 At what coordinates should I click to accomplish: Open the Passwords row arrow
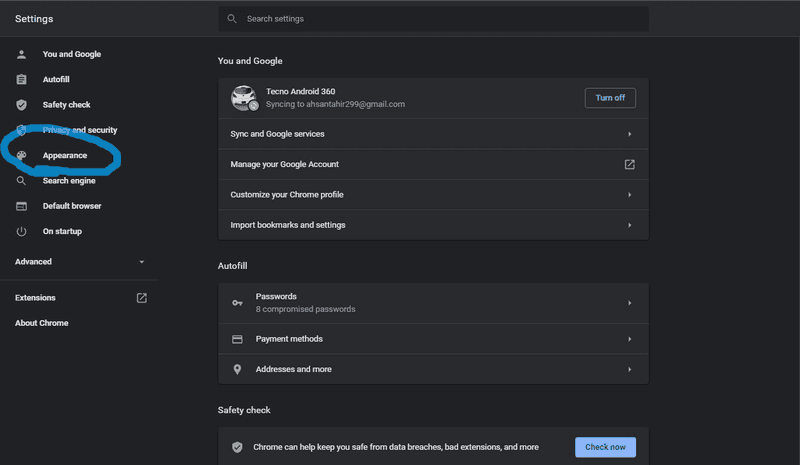click(630, 303)
